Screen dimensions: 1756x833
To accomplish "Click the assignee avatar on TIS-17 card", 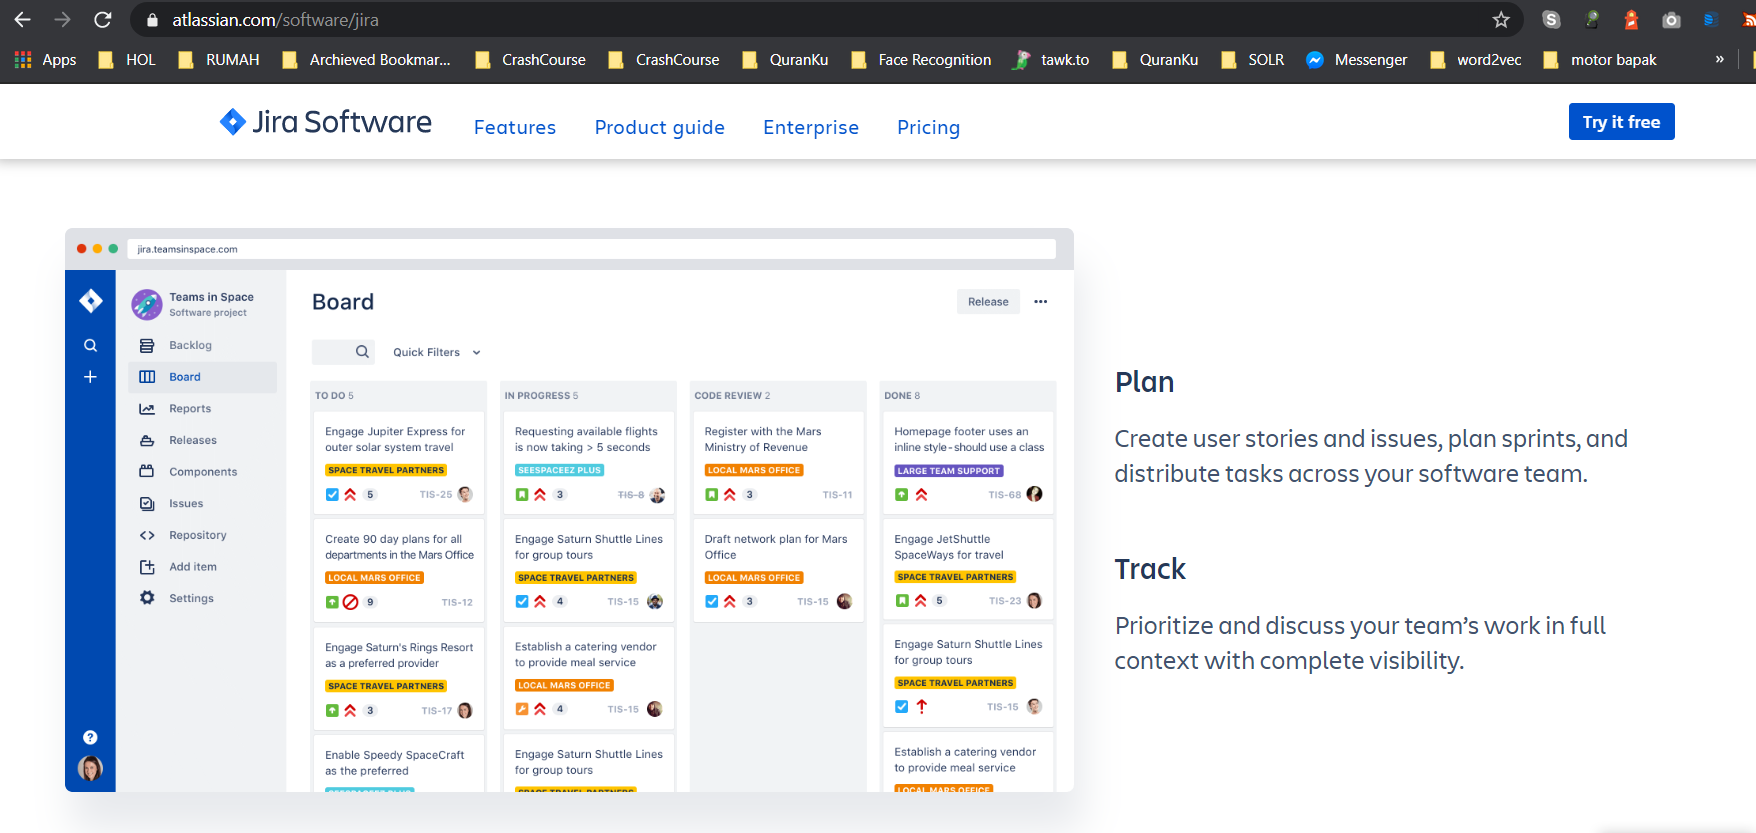I will (x=465, y=710).
